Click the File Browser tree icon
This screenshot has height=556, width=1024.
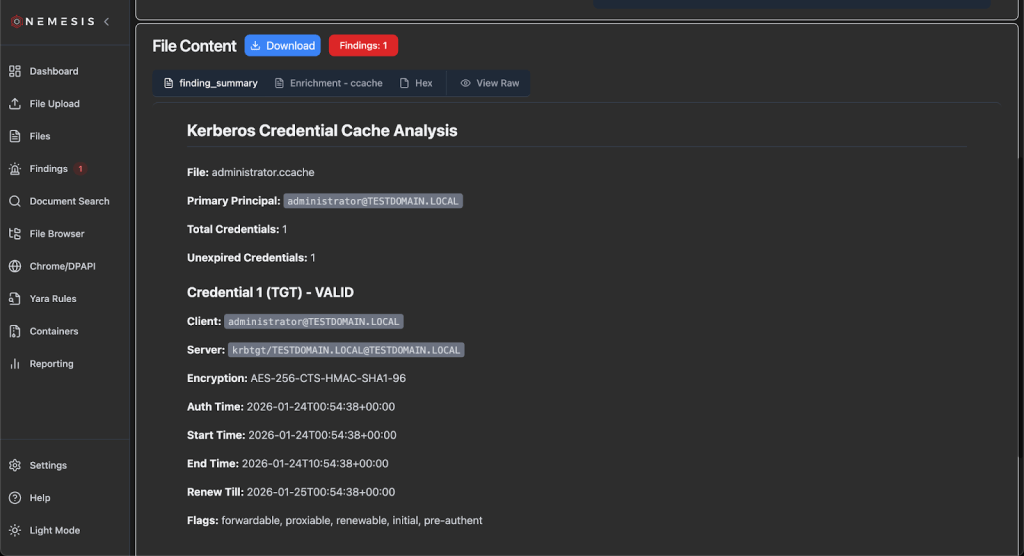[x=15, y=234]
